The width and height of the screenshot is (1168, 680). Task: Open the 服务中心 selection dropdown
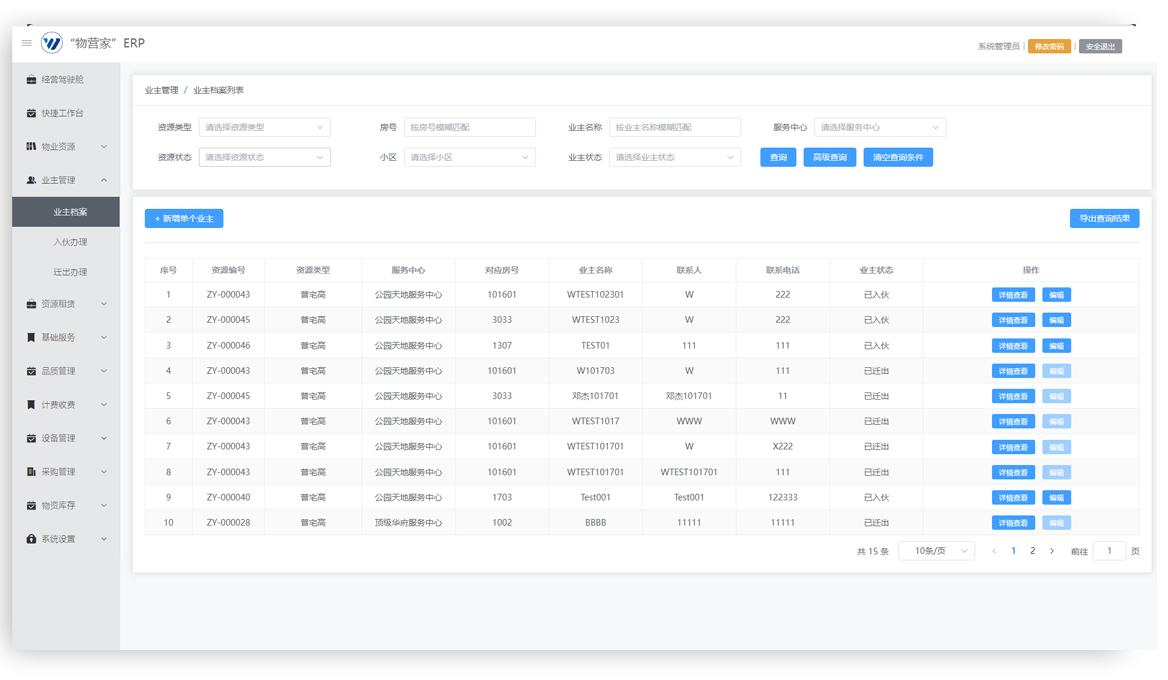coord(879,128)
